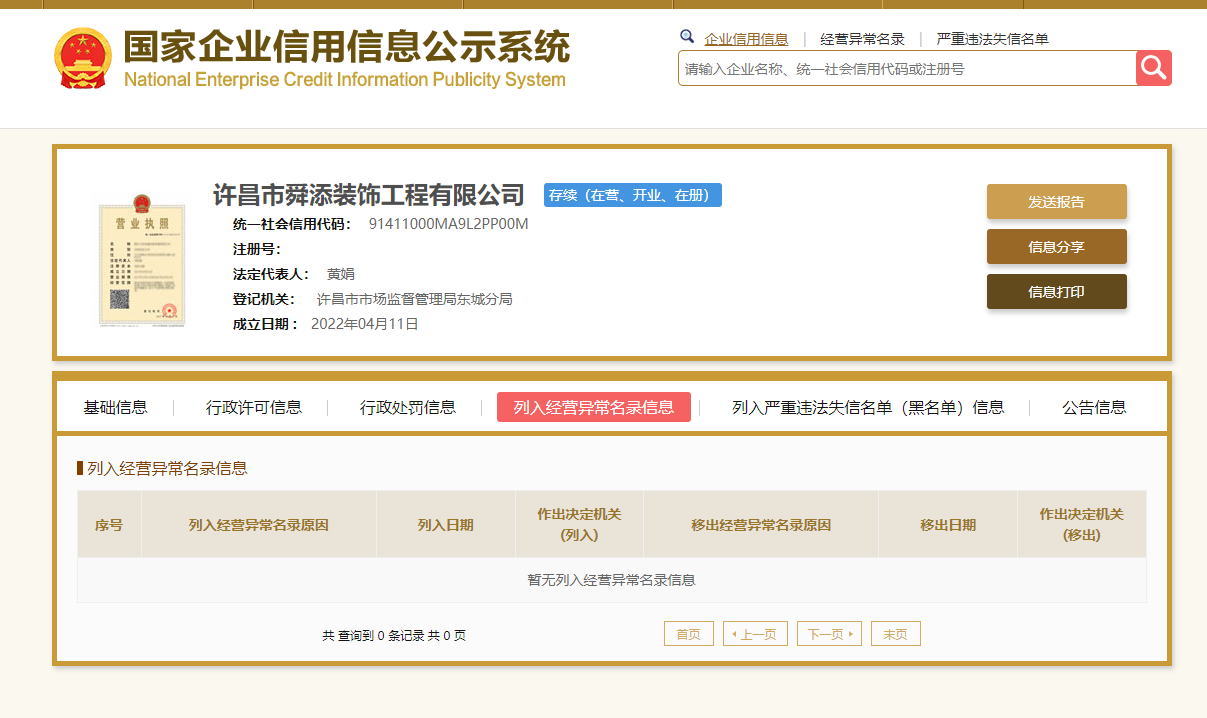Click the establishment date 2022年04月11日
Screen dimensions: 1207x718
click(365, 324)
